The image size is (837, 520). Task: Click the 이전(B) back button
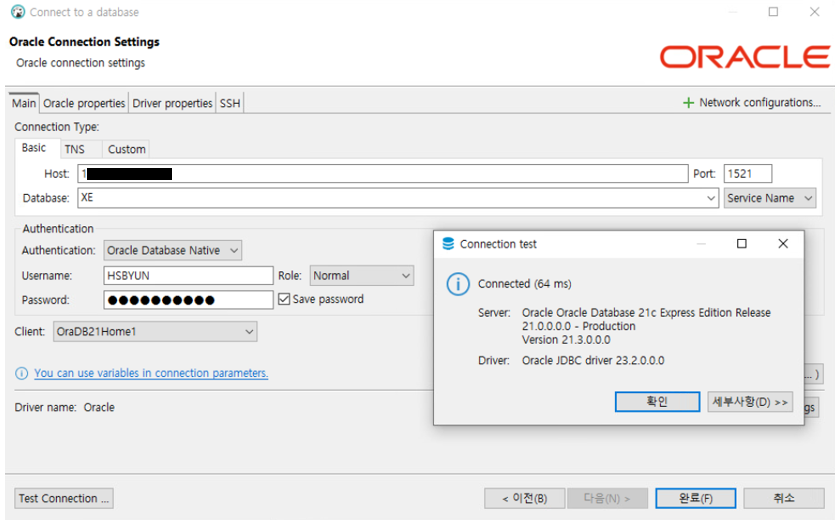pos(525,499)
